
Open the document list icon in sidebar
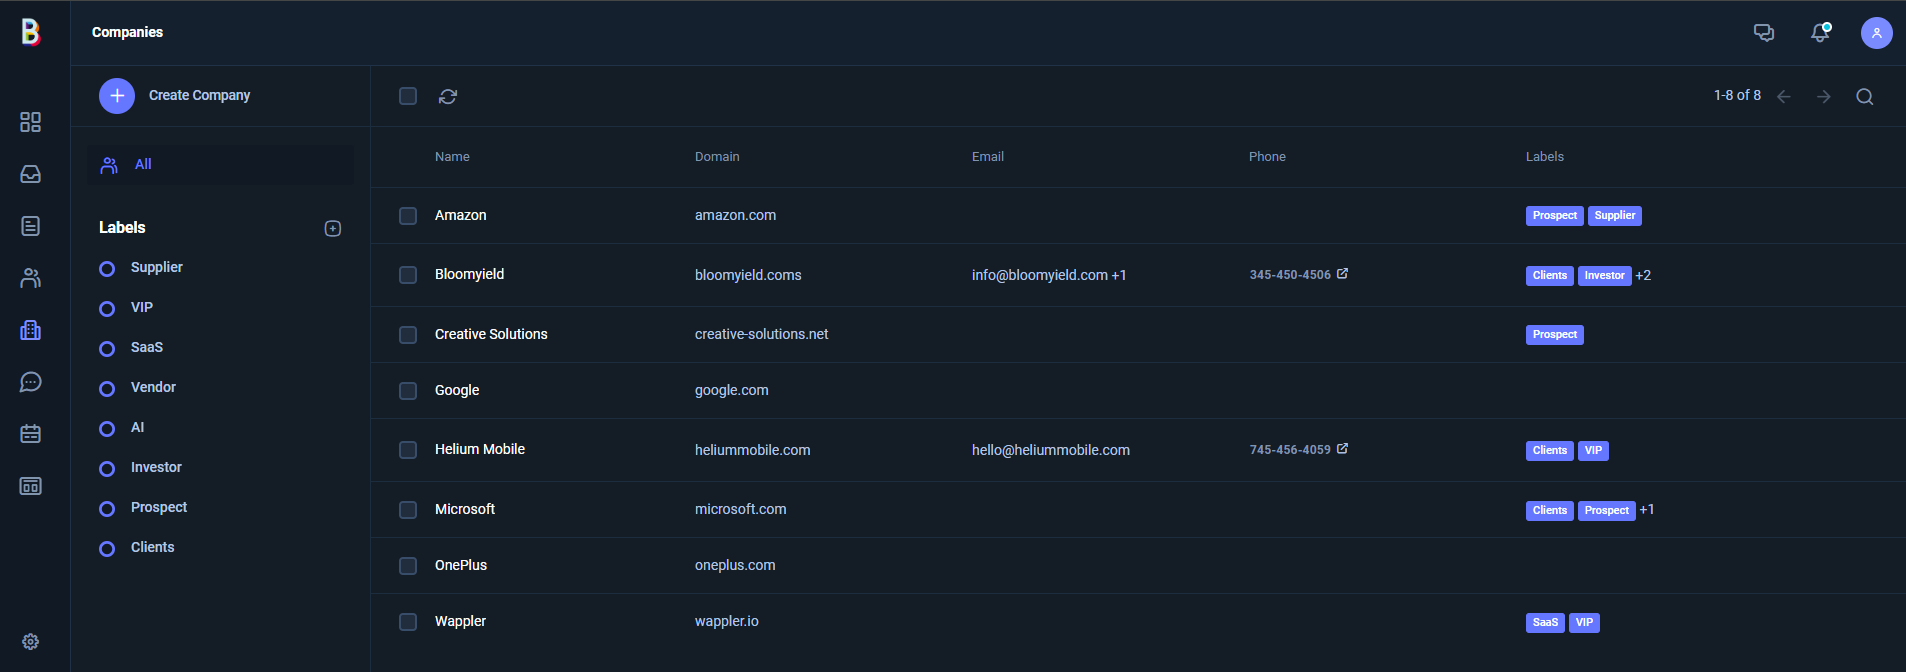pos(31,226)
